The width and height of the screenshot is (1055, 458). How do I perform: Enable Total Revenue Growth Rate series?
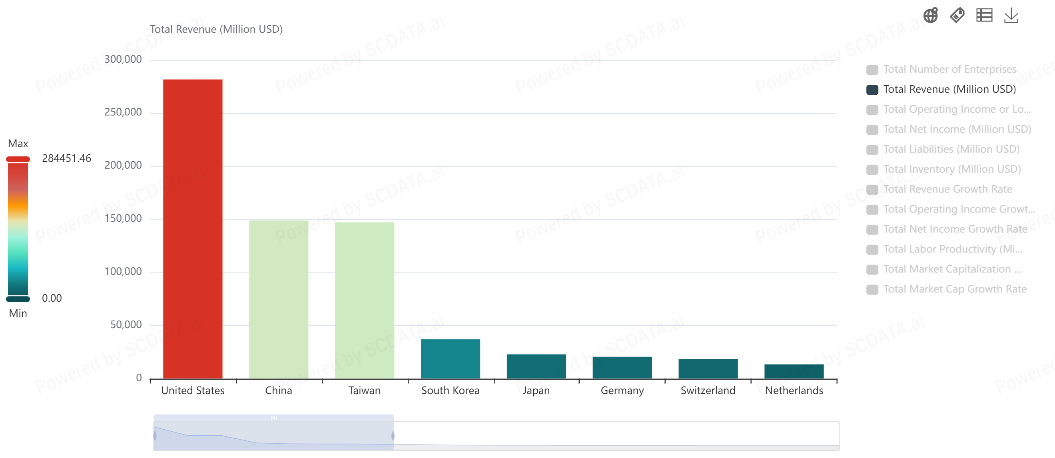click(x=947, y=190)
